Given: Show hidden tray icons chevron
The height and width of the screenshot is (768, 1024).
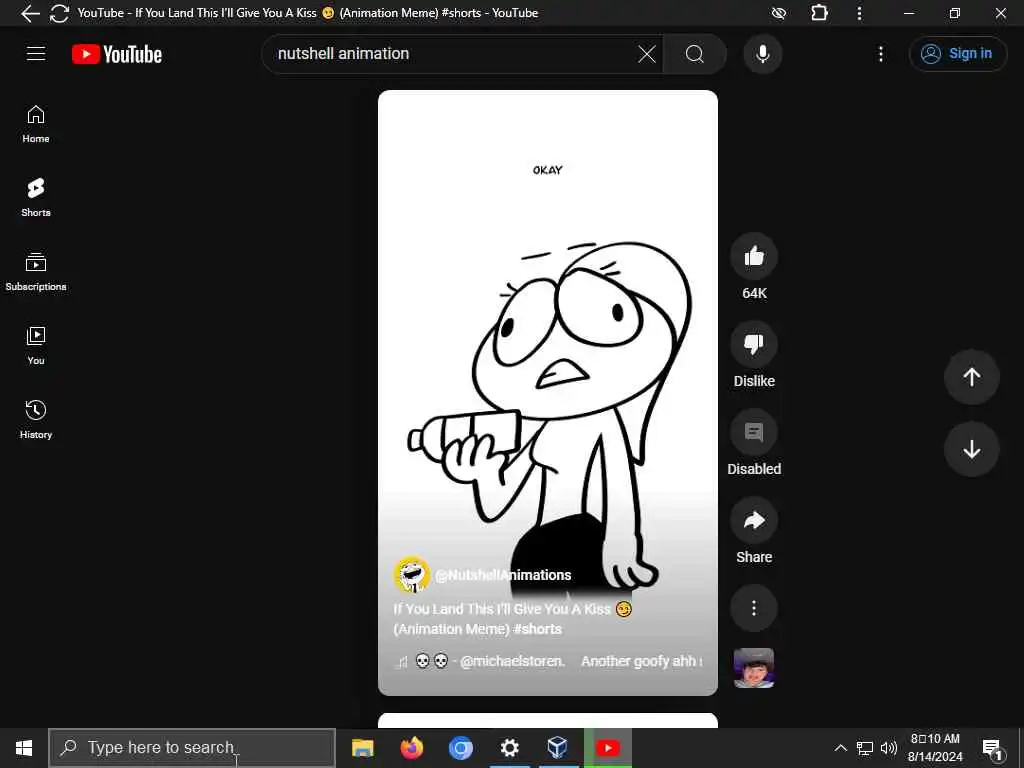Looking at the screenshot, I should click(840, 748).
